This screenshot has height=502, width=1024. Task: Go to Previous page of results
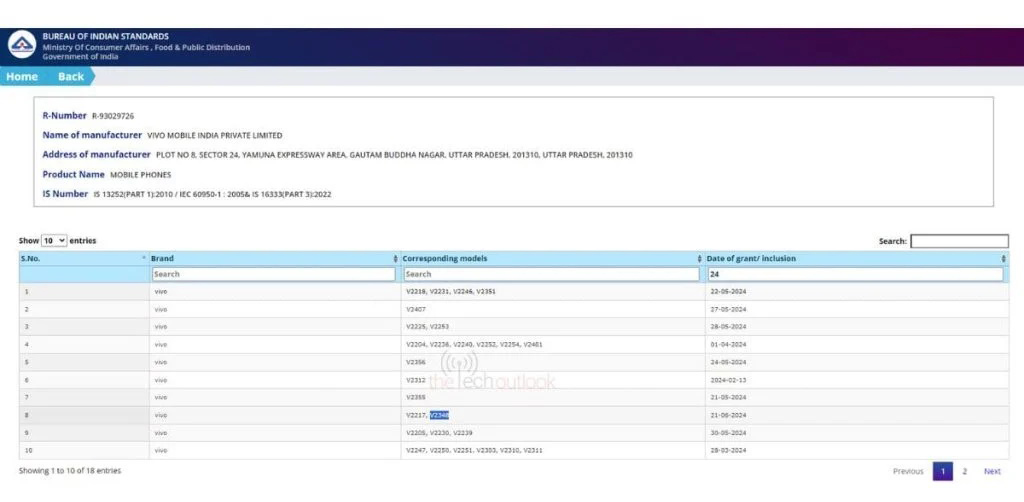coord(908,471)
